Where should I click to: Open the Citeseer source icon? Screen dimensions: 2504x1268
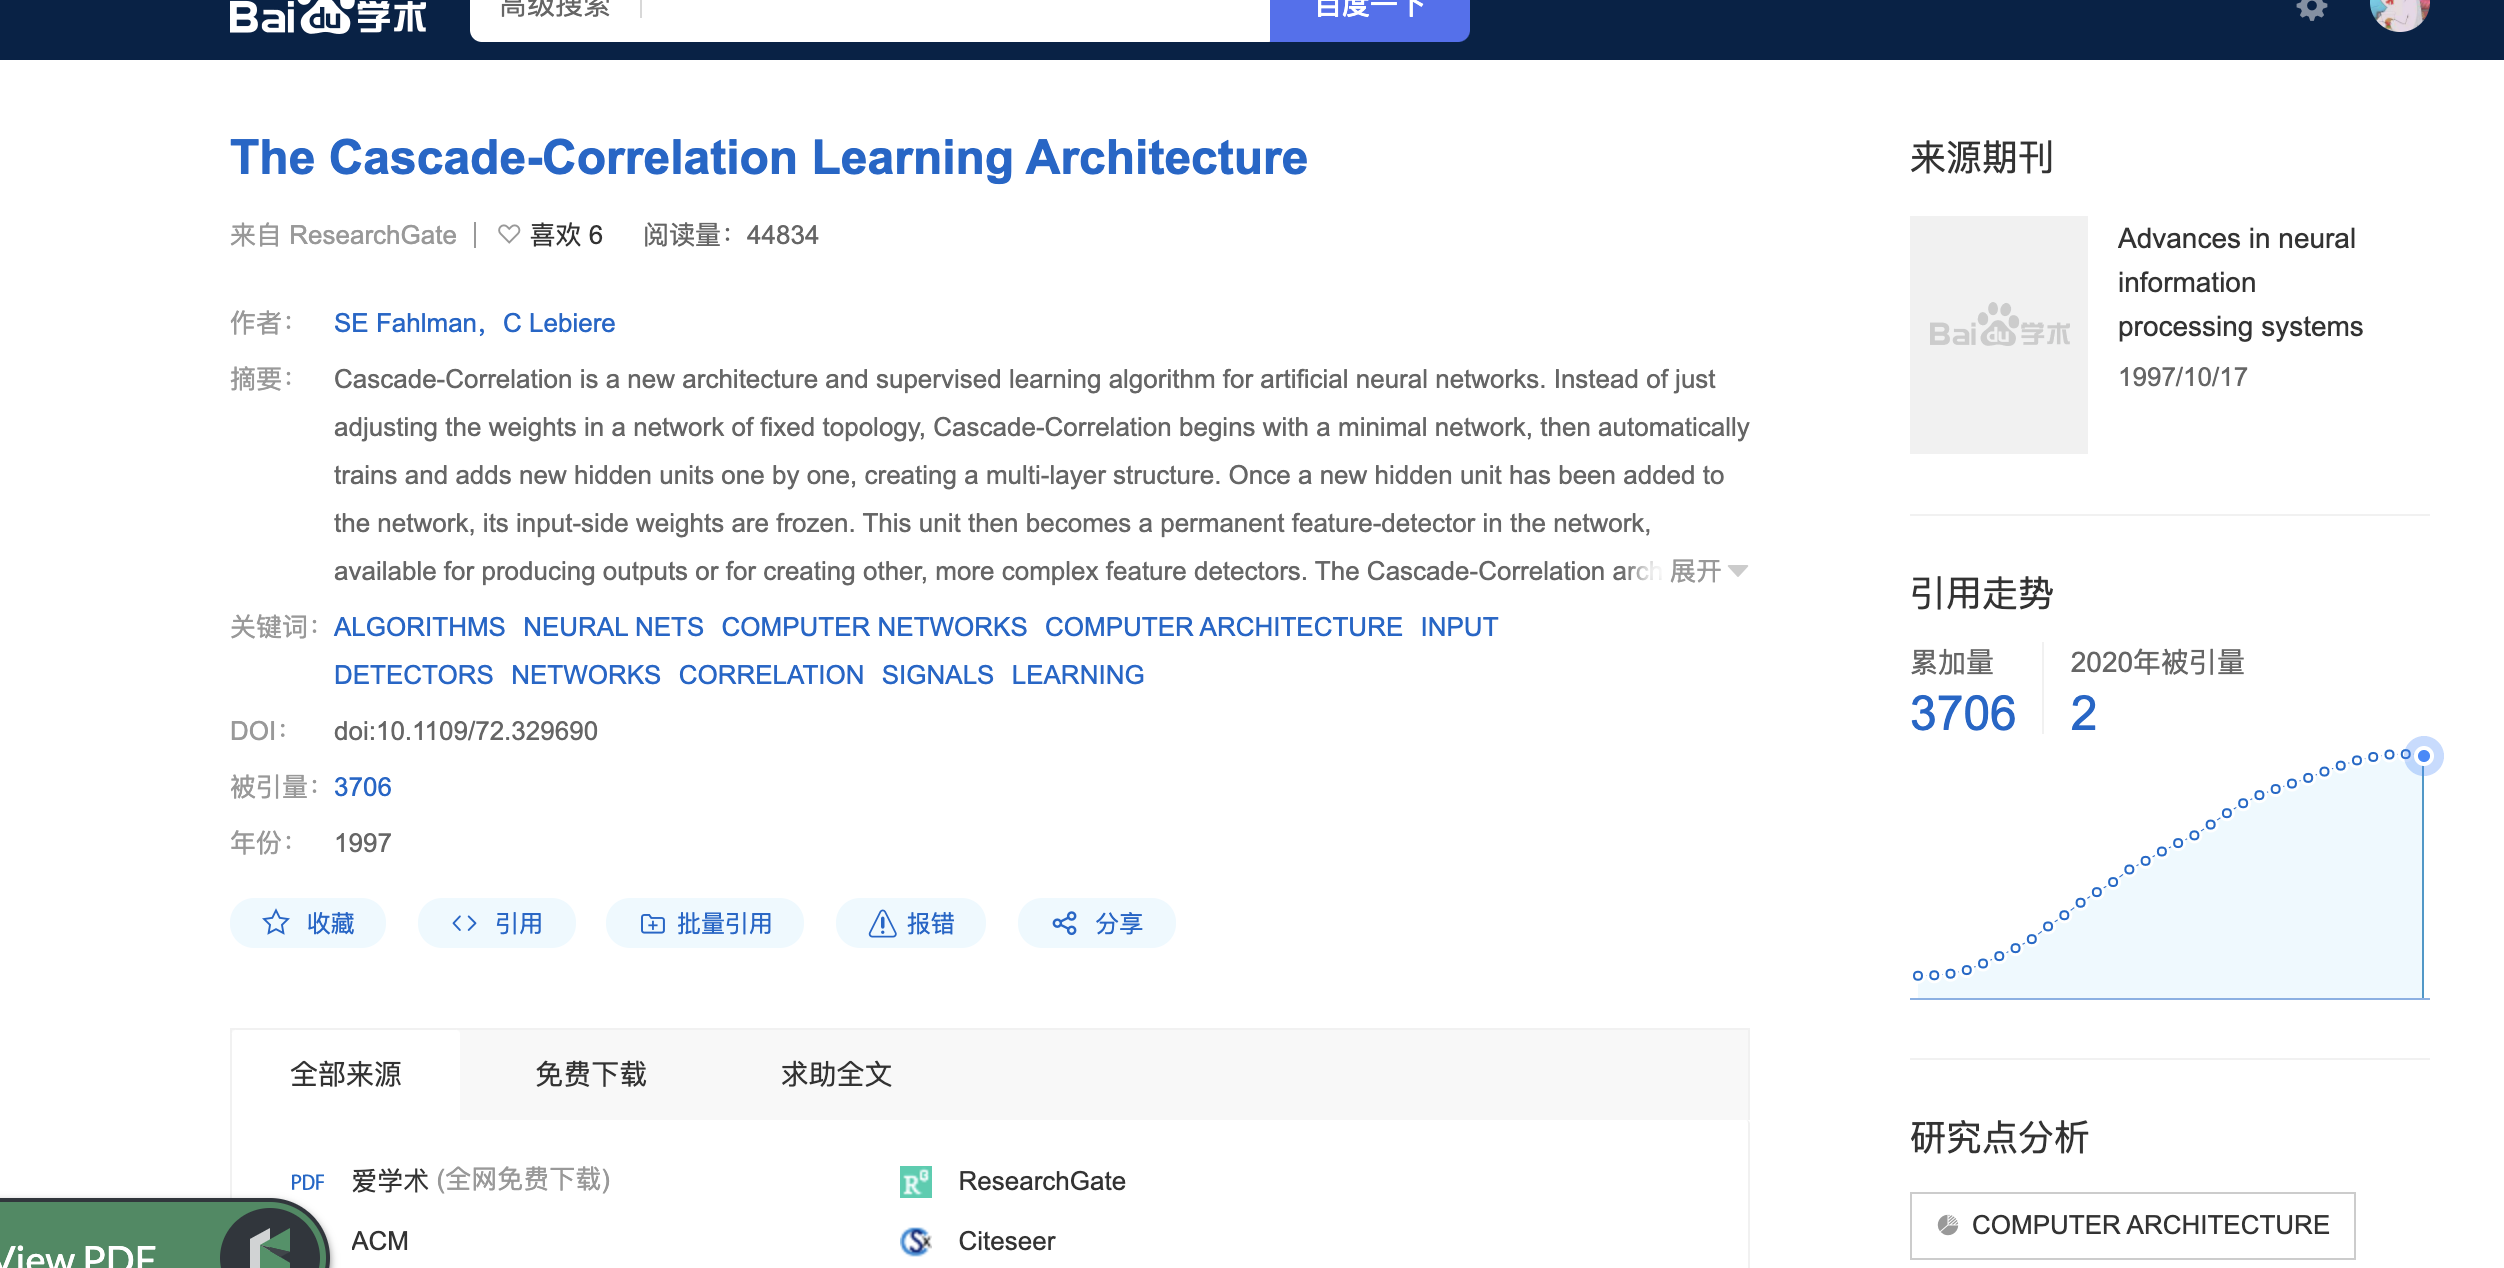[x=915, y=1242]
